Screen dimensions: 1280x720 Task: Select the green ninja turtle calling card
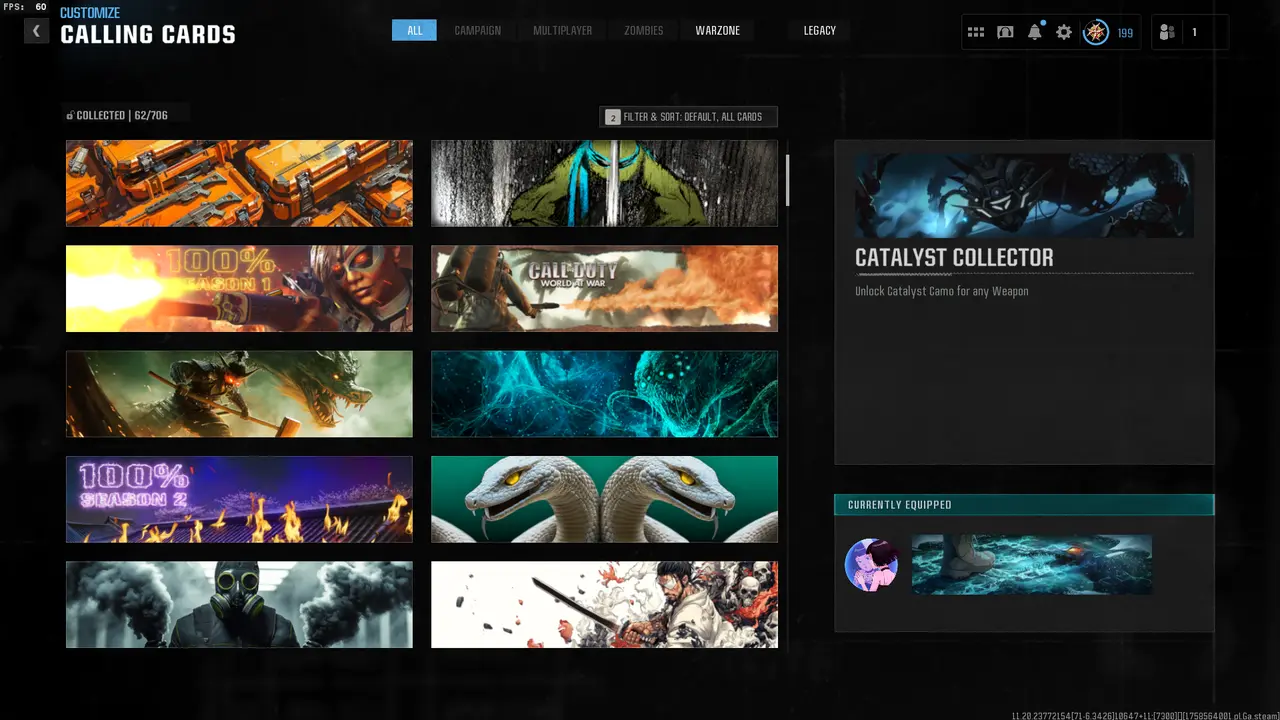coord(604,183)
